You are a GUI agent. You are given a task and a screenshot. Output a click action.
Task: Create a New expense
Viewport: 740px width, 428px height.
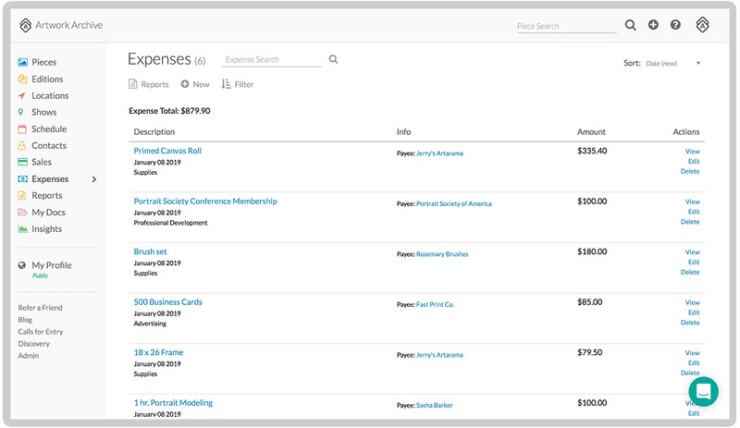(x=195, y=85)
